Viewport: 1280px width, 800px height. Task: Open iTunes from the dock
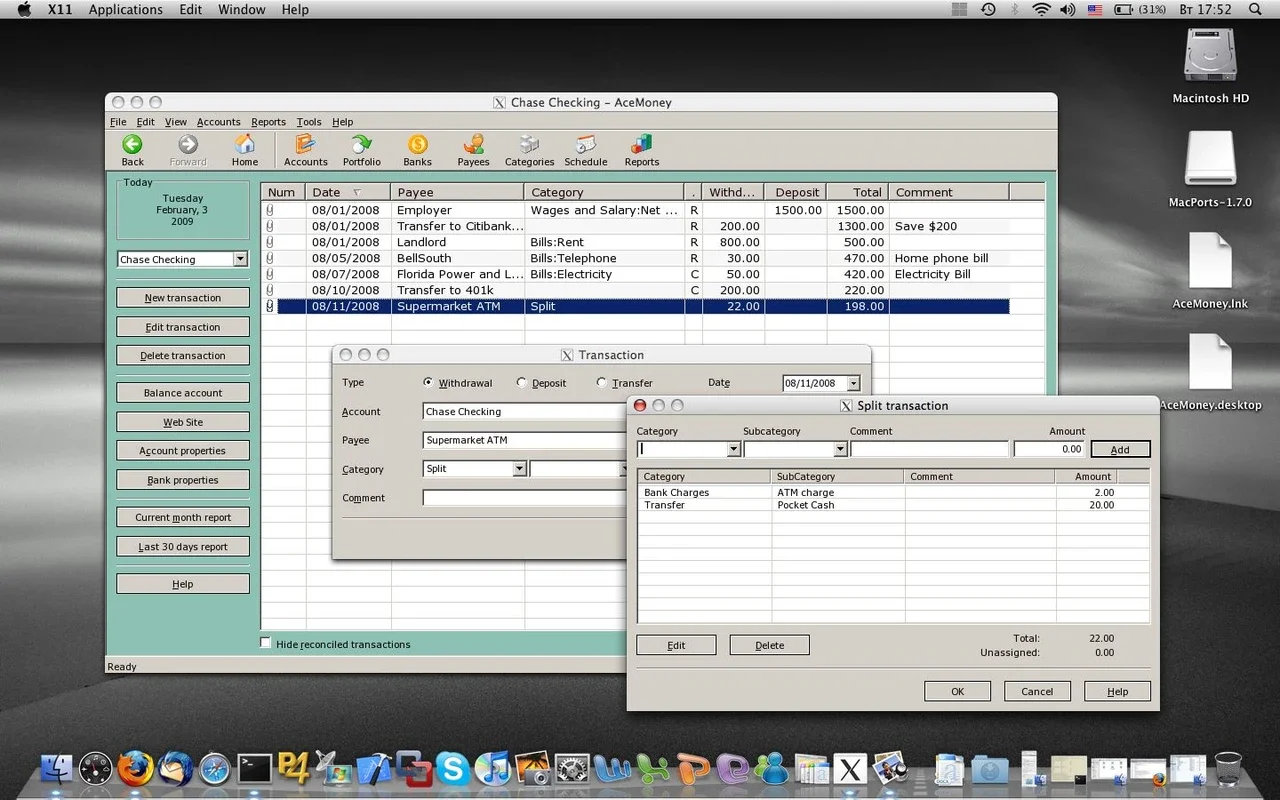(493, 768)
